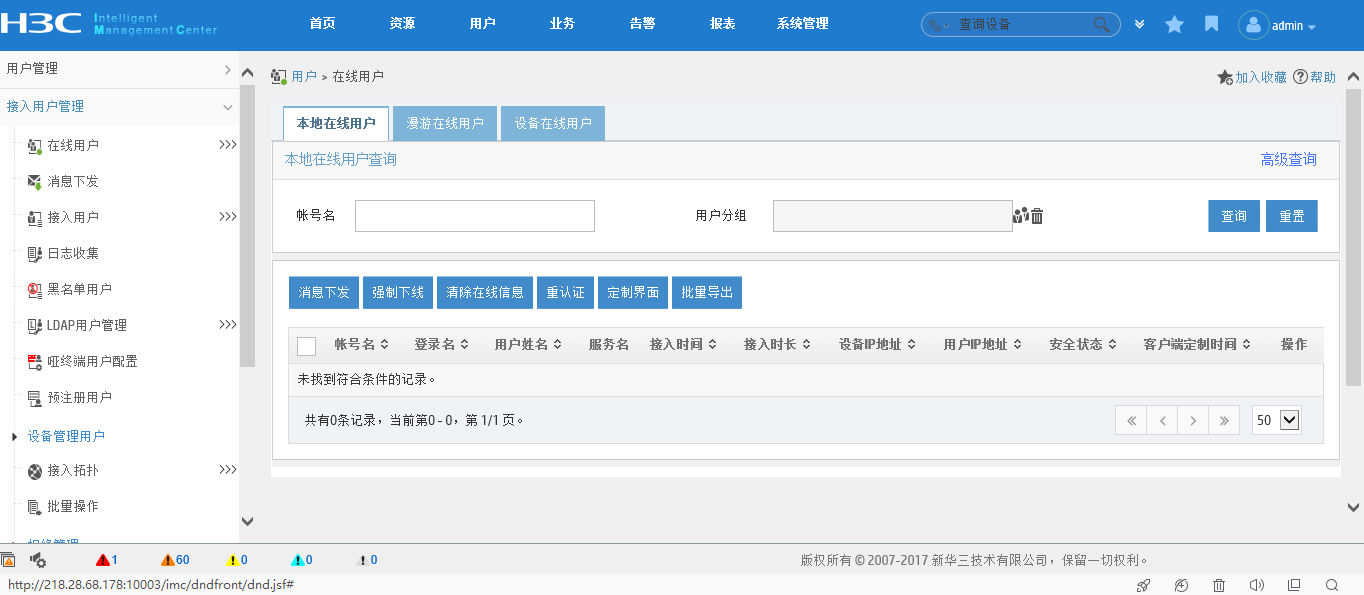1364x595 pixels.
Task: Switch to the 设备在线用户 tab
Action: 553,123
